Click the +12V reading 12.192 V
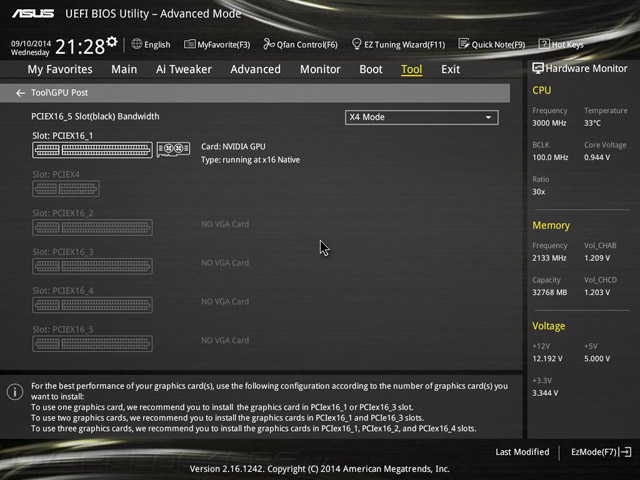The image size is (640, 480). [547, 359]
